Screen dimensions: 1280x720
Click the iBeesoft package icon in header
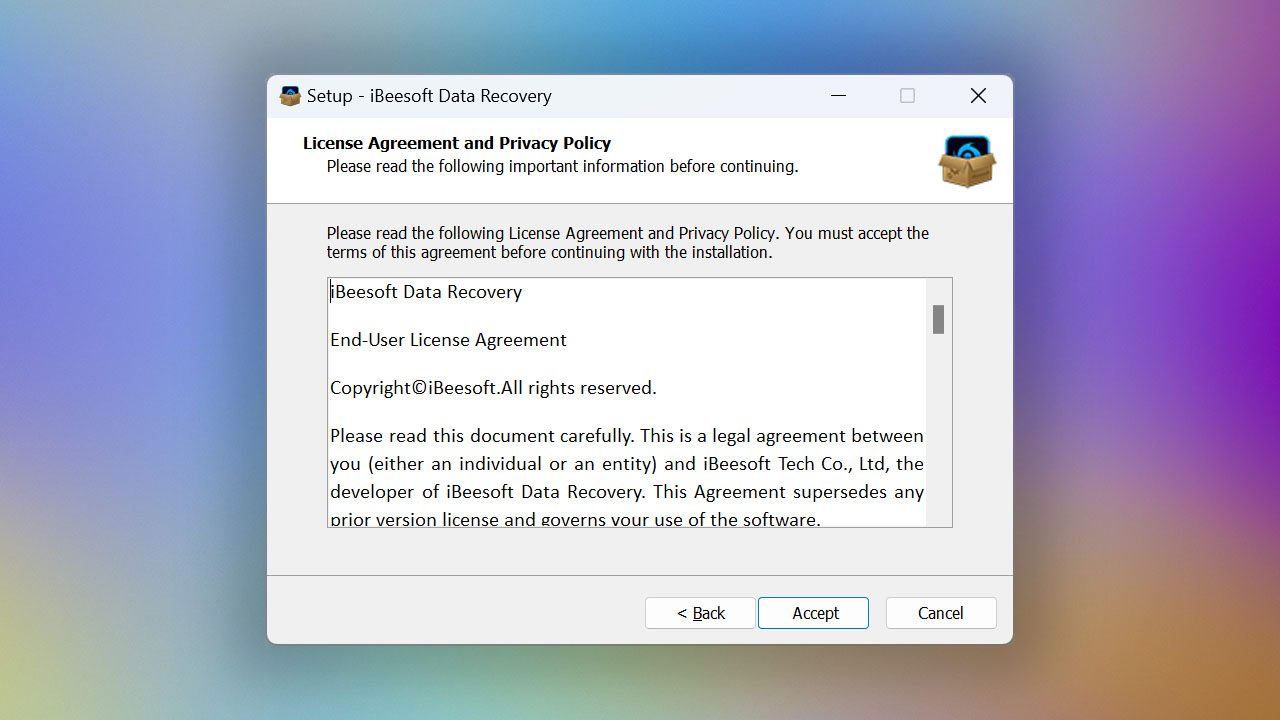(x=967, y=161)
